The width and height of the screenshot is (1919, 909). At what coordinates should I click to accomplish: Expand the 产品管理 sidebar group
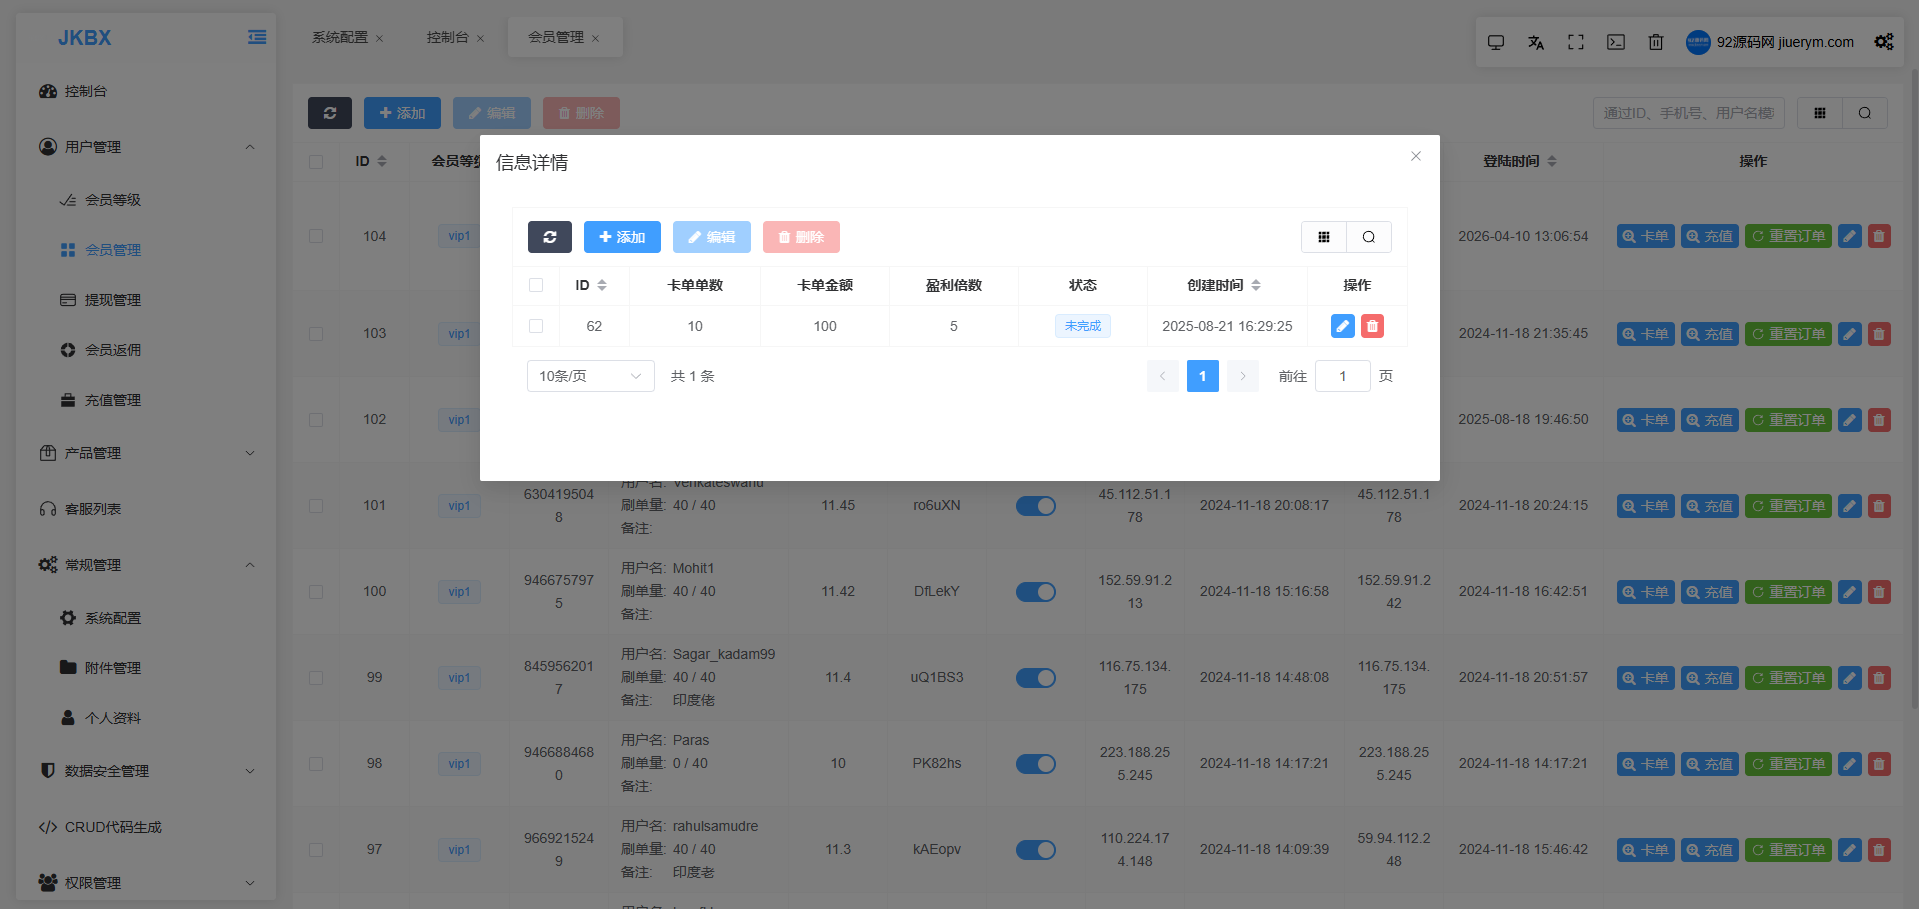pos(146,453)
